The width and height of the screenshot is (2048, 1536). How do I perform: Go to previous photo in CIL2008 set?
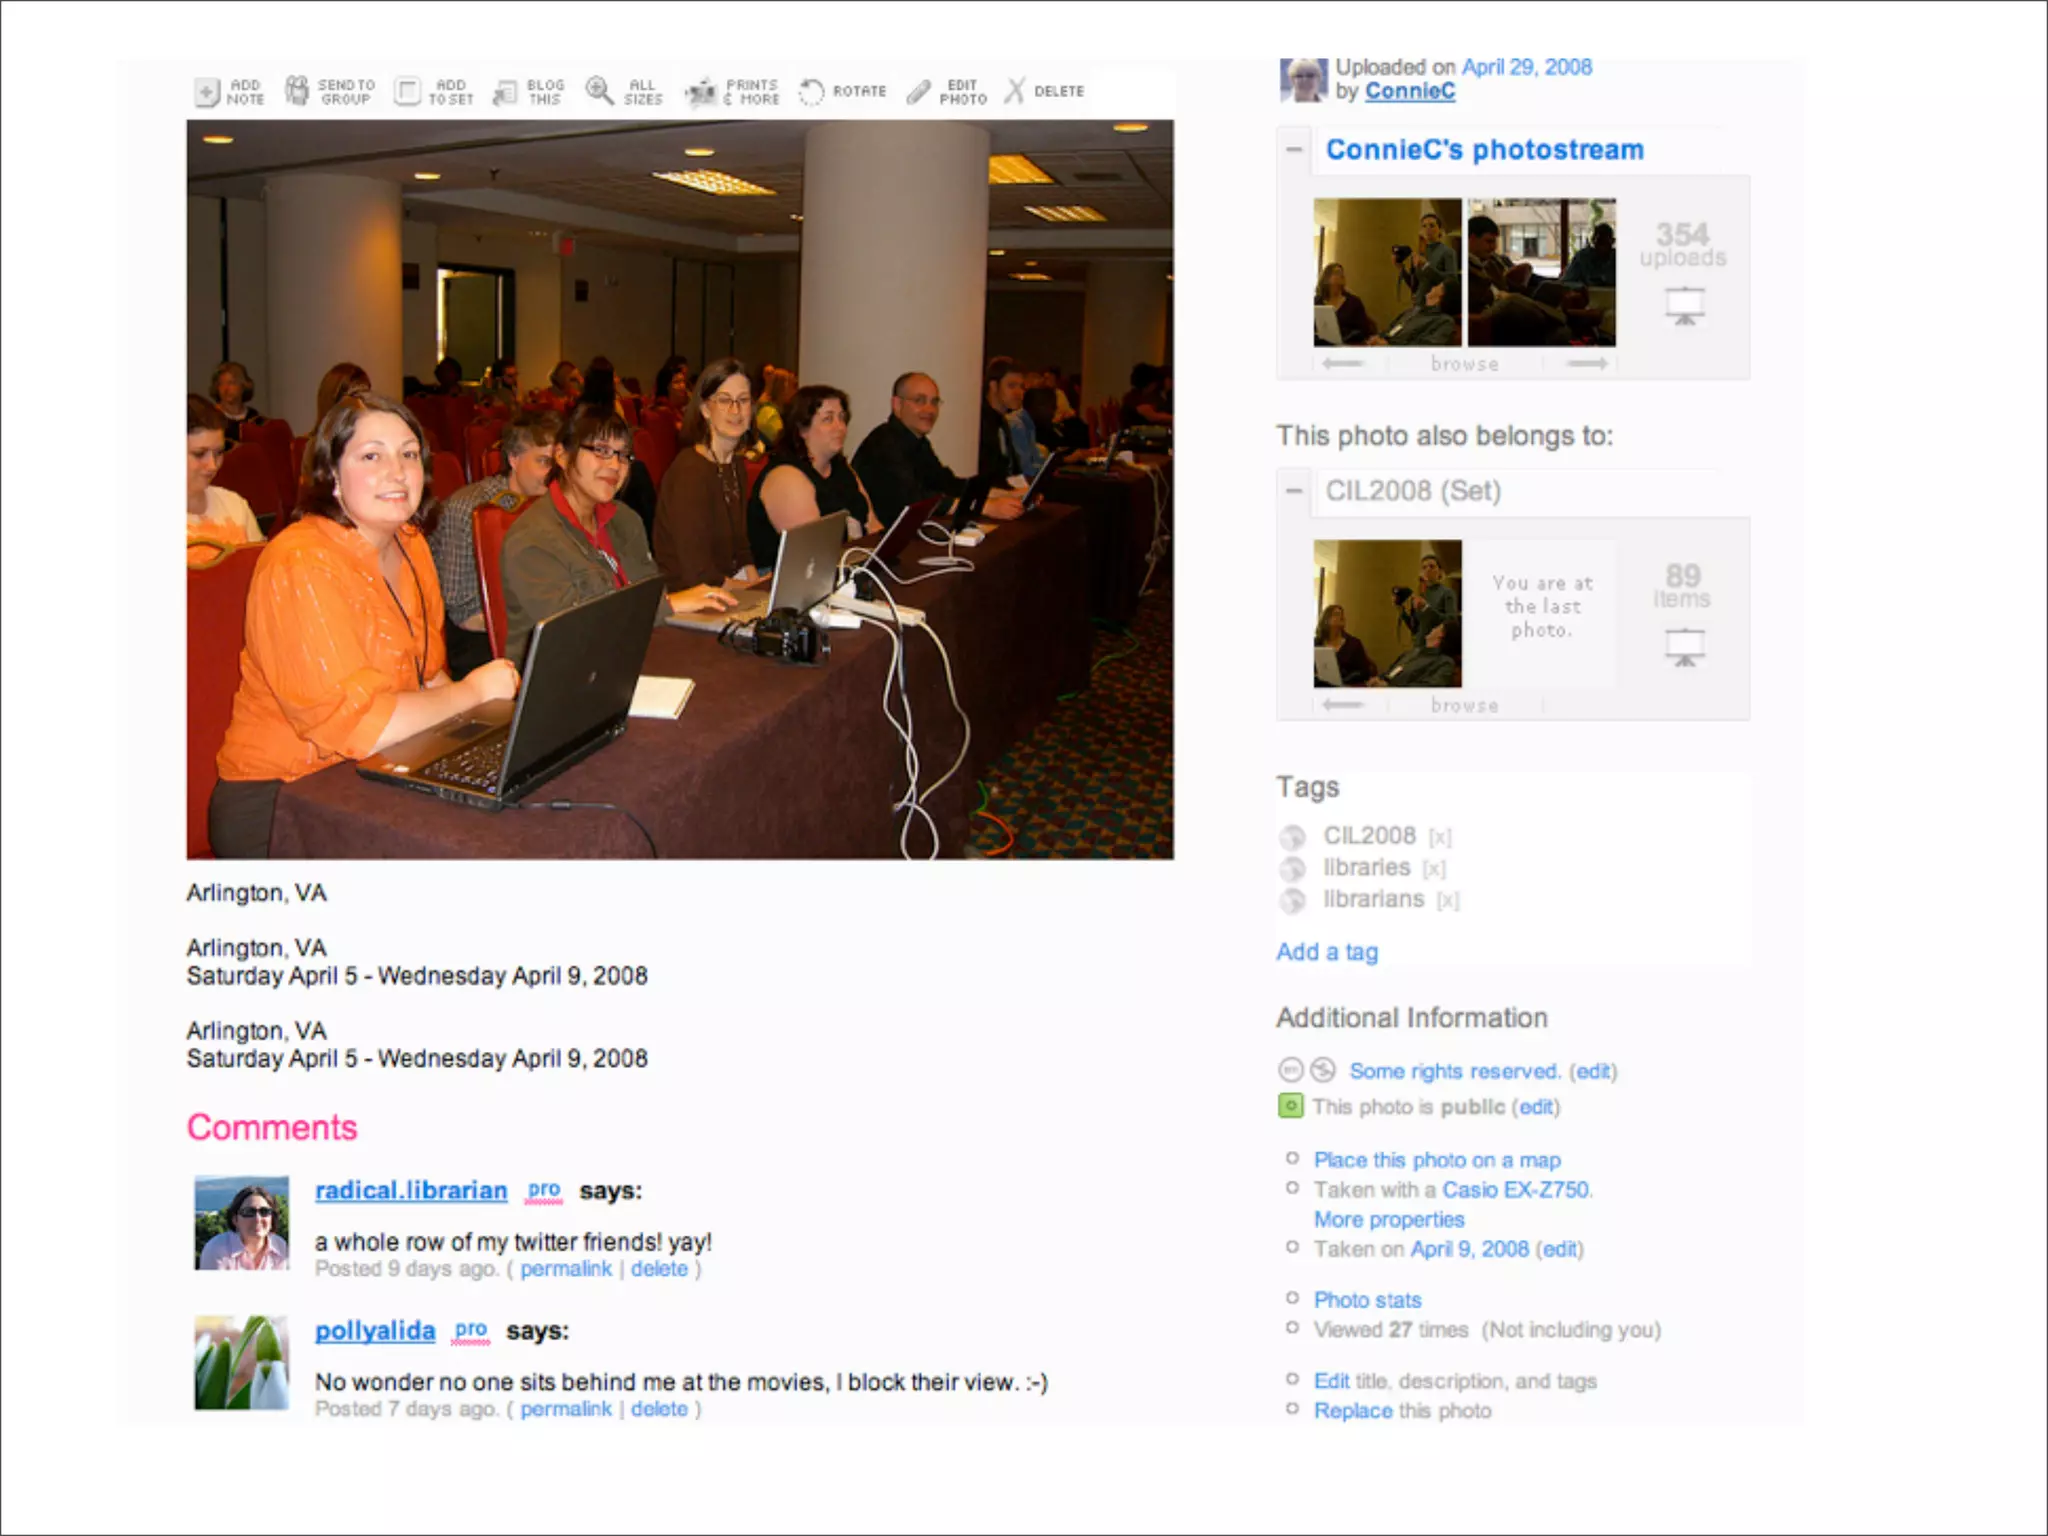(x=1342, y=705)
